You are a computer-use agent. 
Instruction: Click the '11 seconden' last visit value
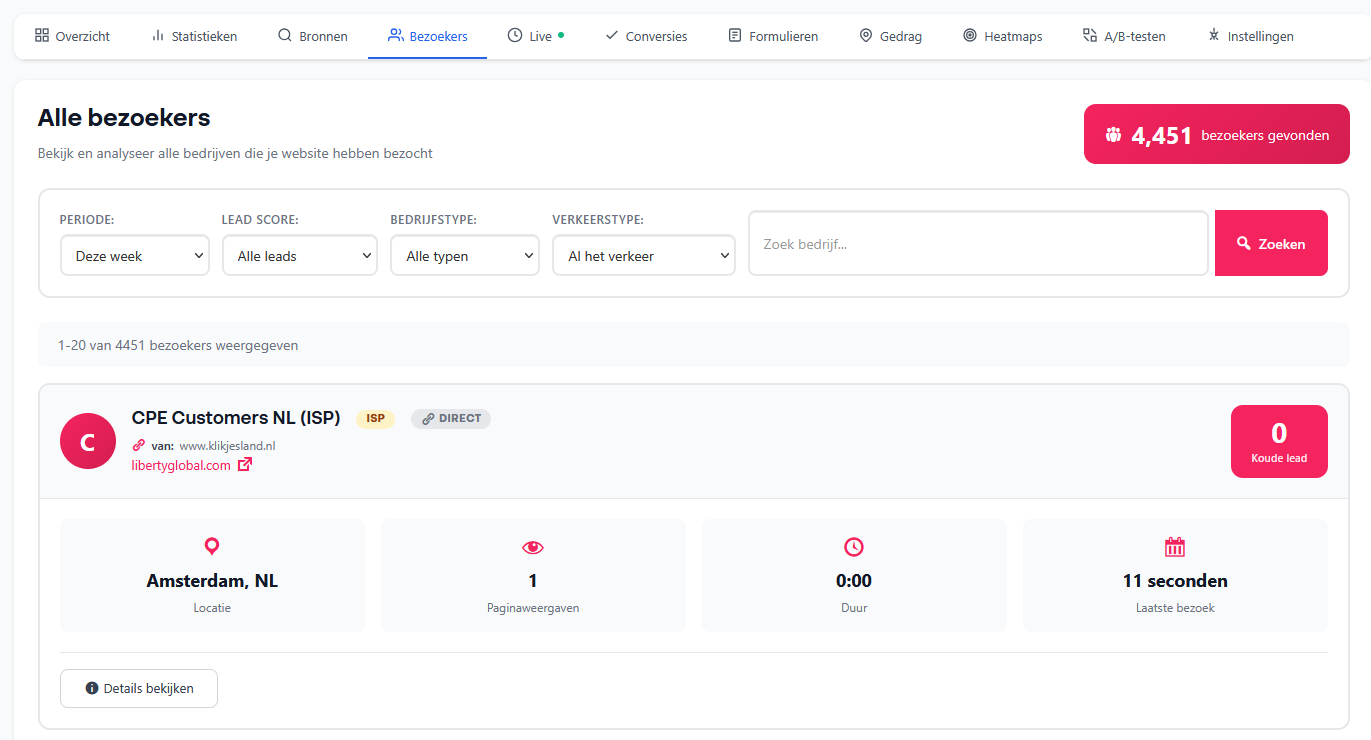(1175, 580)
